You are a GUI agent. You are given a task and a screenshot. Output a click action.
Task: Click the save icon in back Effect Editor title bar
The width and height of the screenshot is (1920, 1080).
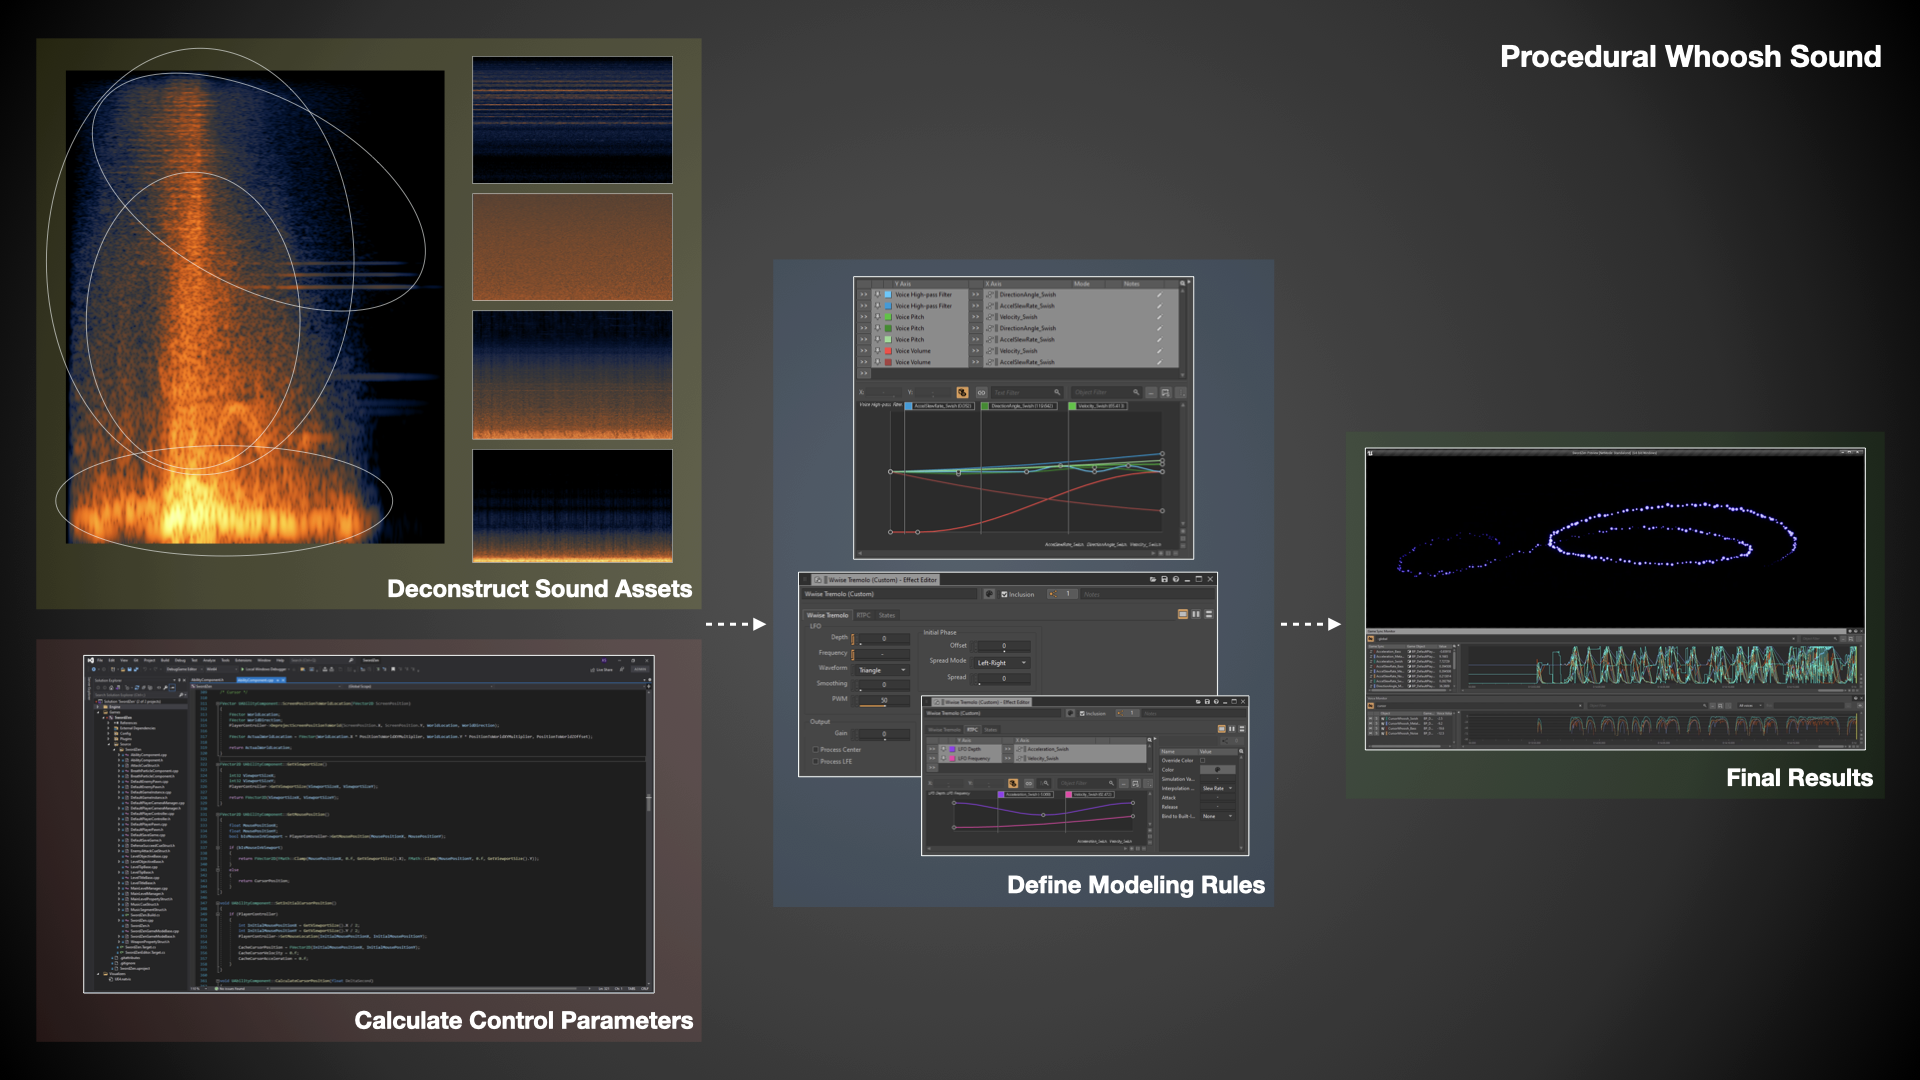1164,579
